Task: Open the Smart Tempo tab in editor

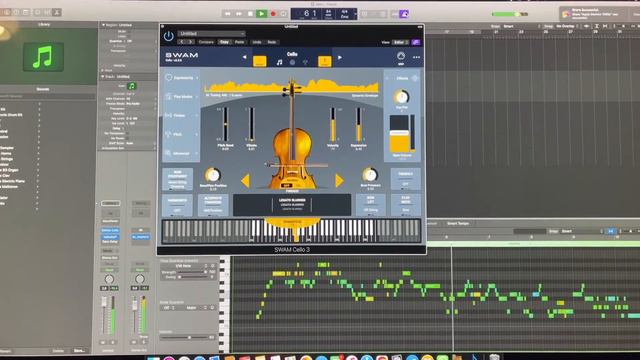Action: [458, 223]
